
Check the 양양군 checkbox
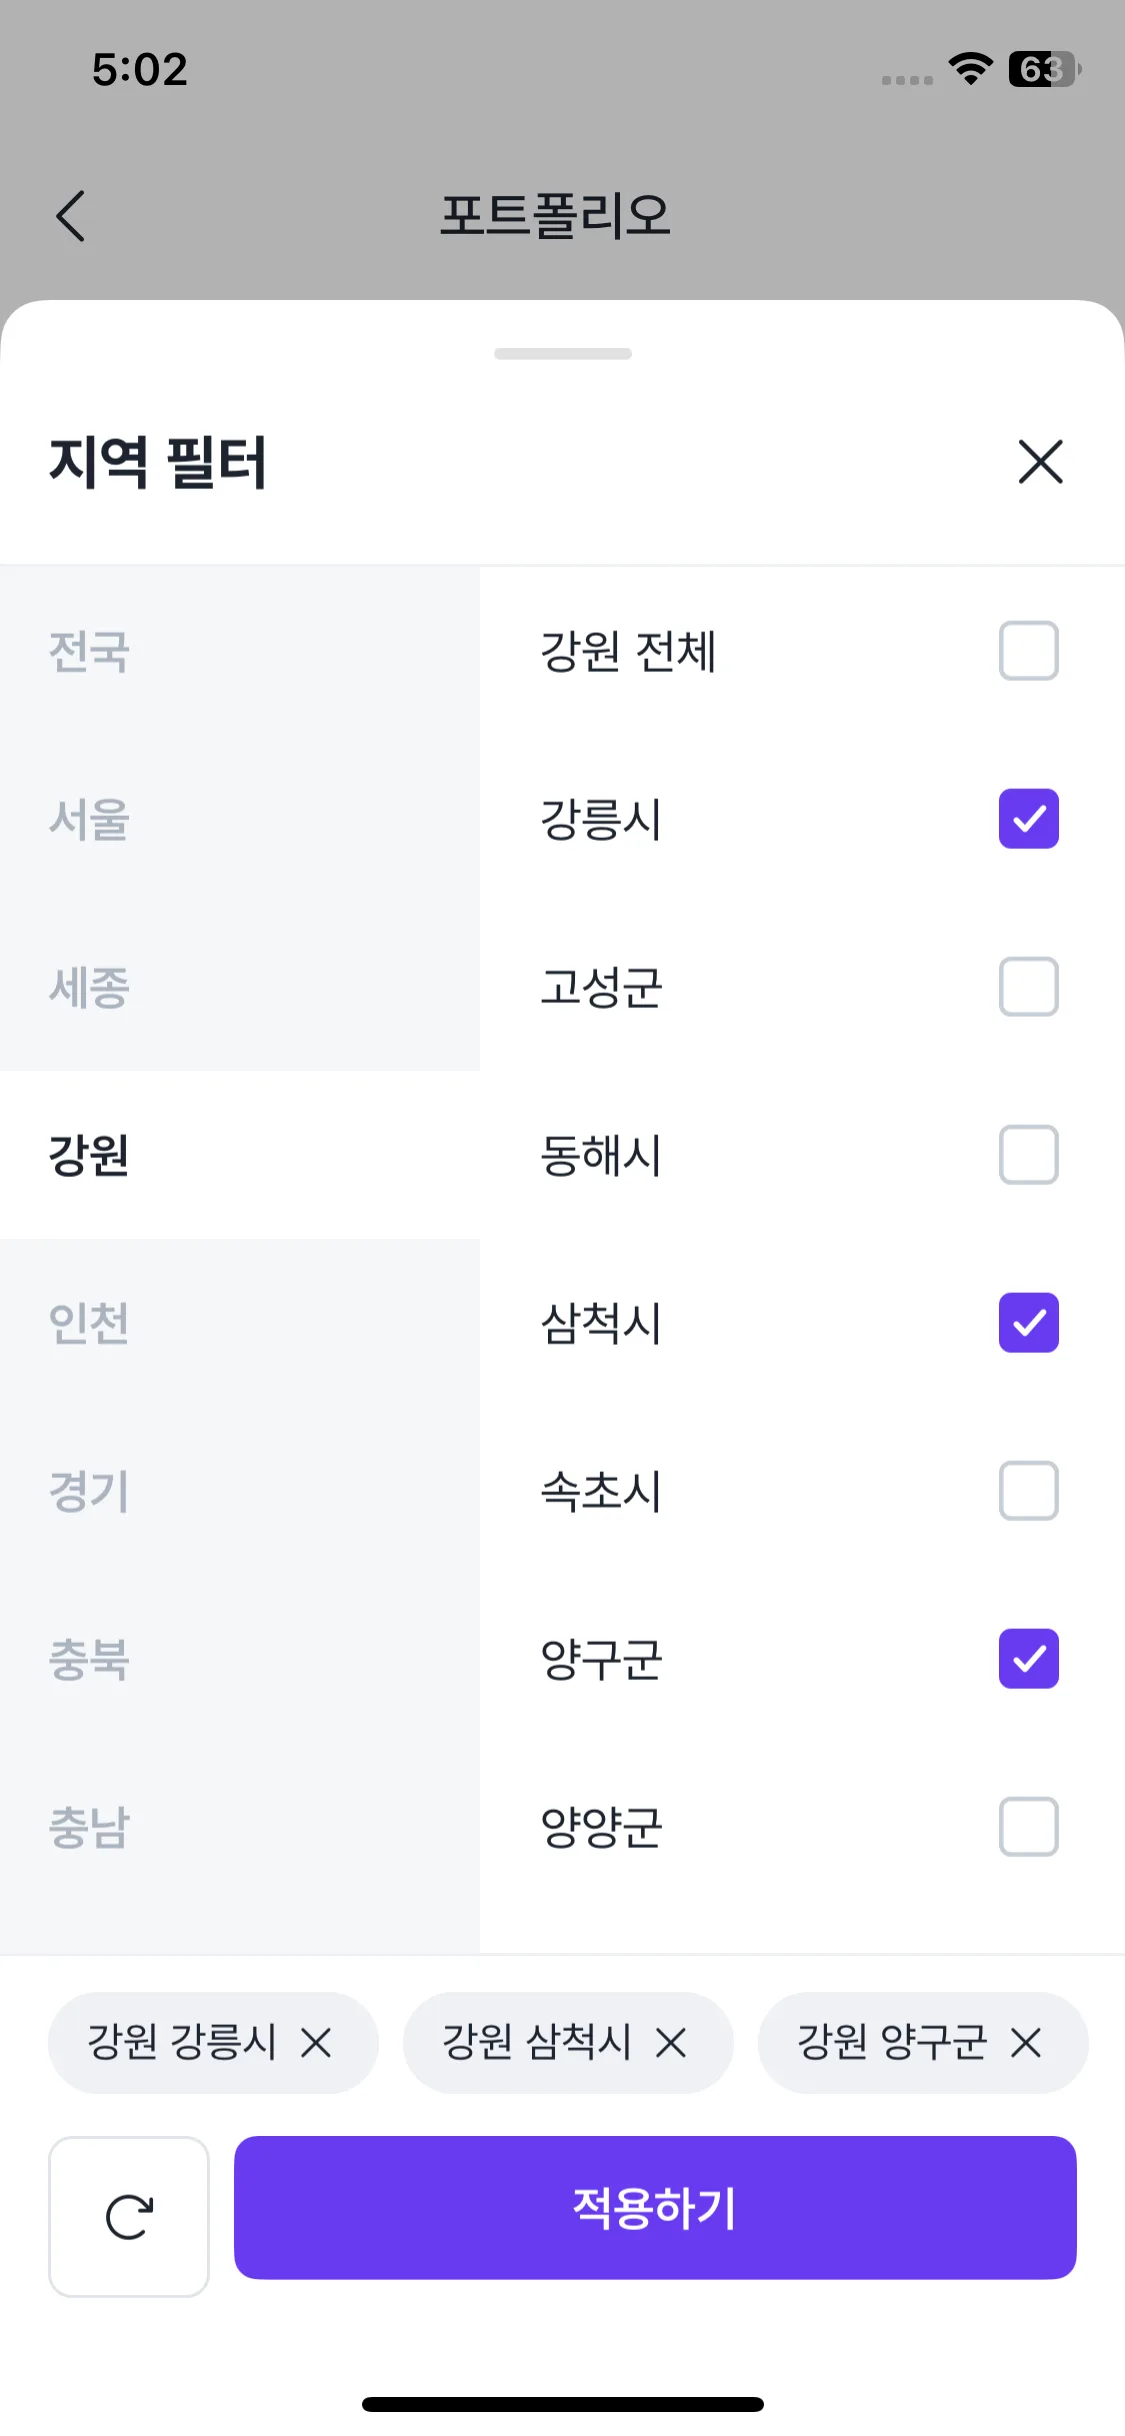point(1028,1827)
